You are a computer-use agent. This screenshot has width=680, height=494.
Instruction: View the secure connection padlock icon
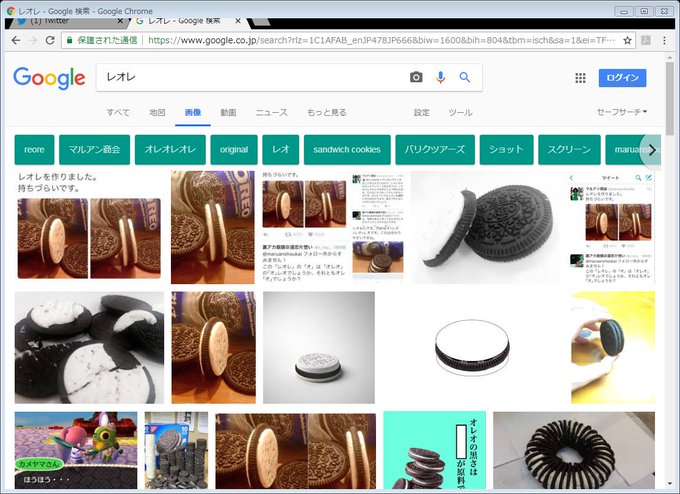[x=69, y=40]
